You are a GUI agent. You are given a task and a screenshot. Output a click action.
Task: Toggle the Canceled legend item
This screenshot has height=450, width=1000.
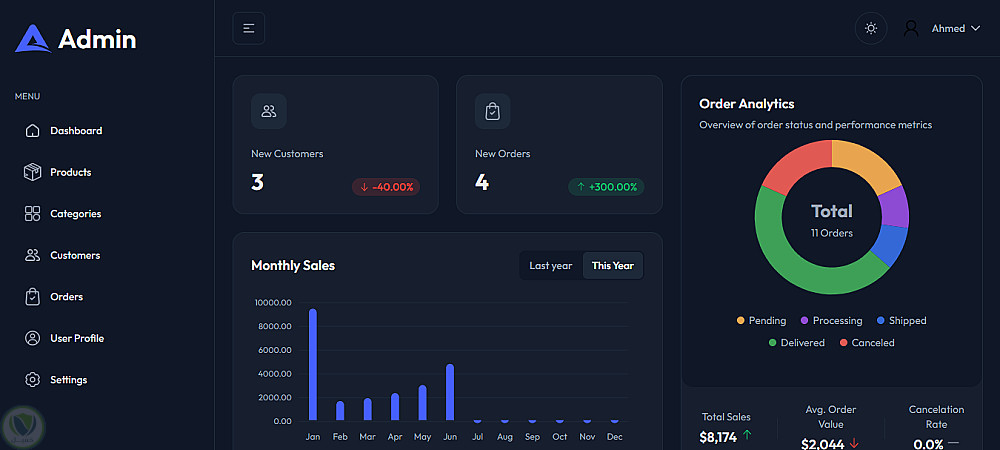coord(867,343)
